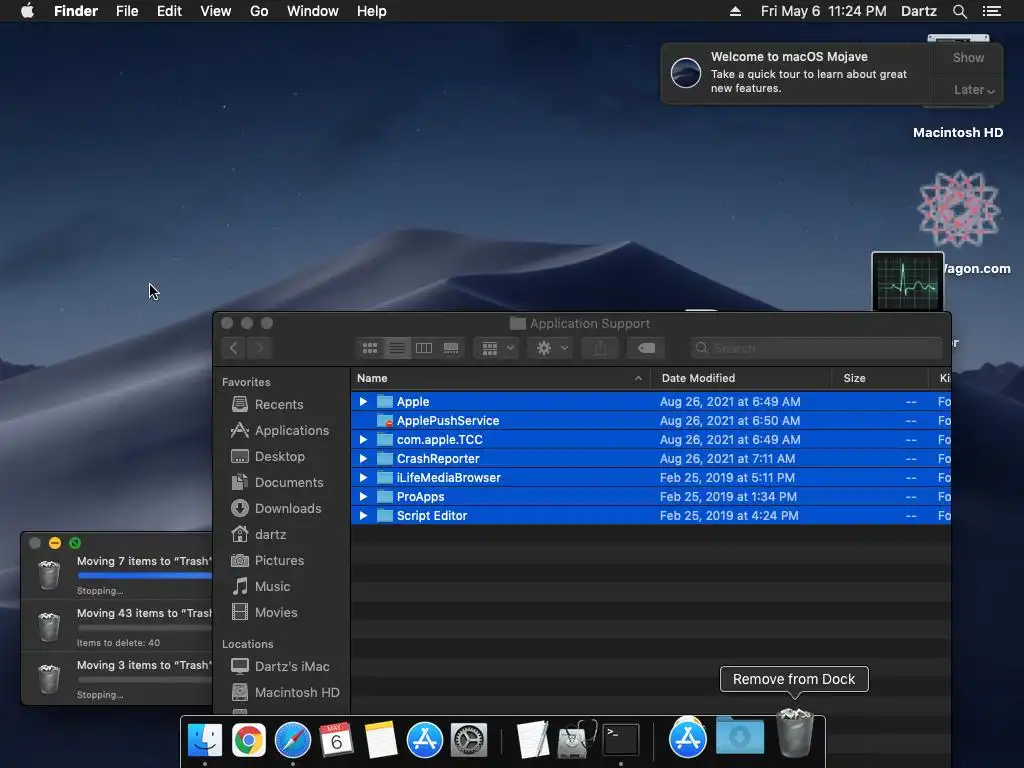Screen dimensions: 1024x768
Task: Open the Finder menu
Action: point(76,11)
